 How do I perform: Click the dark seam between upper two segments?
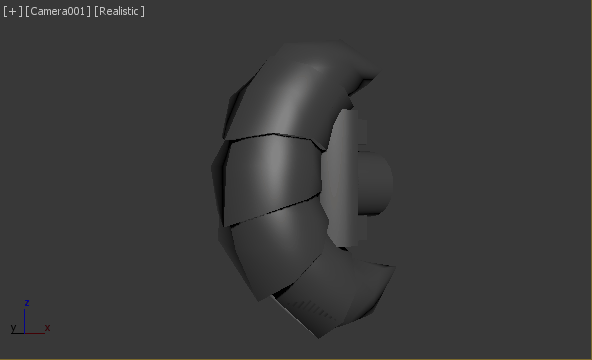click(x=274, y=137)
